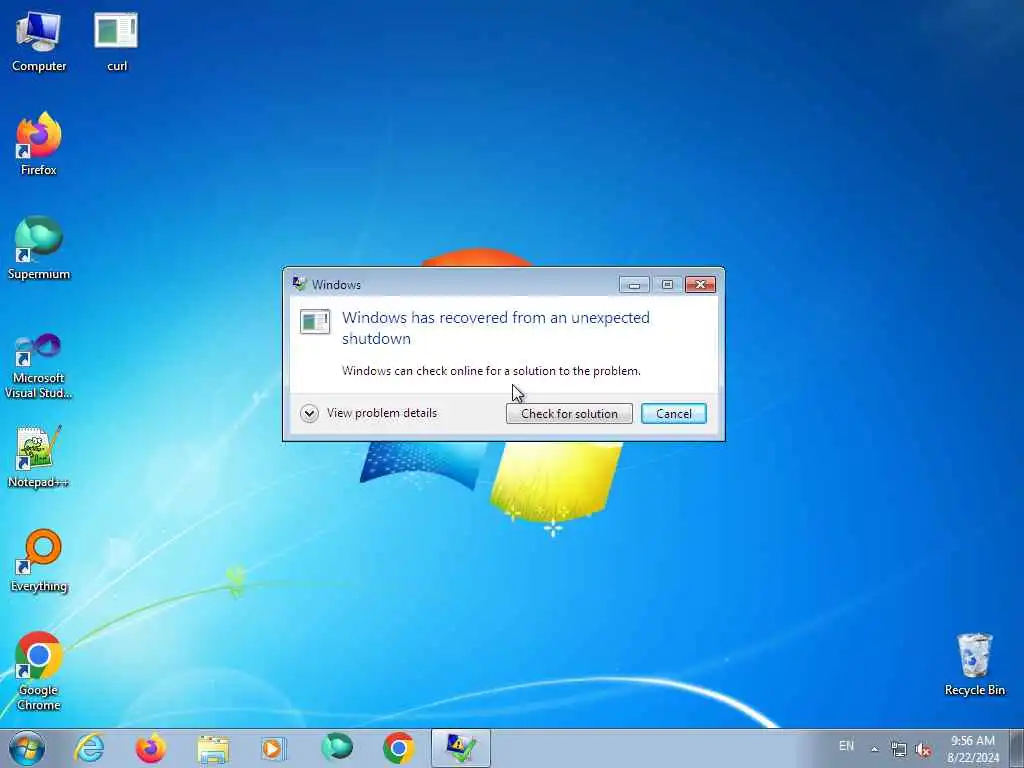Expand View problem details
The image size is (1024, 768).
point(369,413)
